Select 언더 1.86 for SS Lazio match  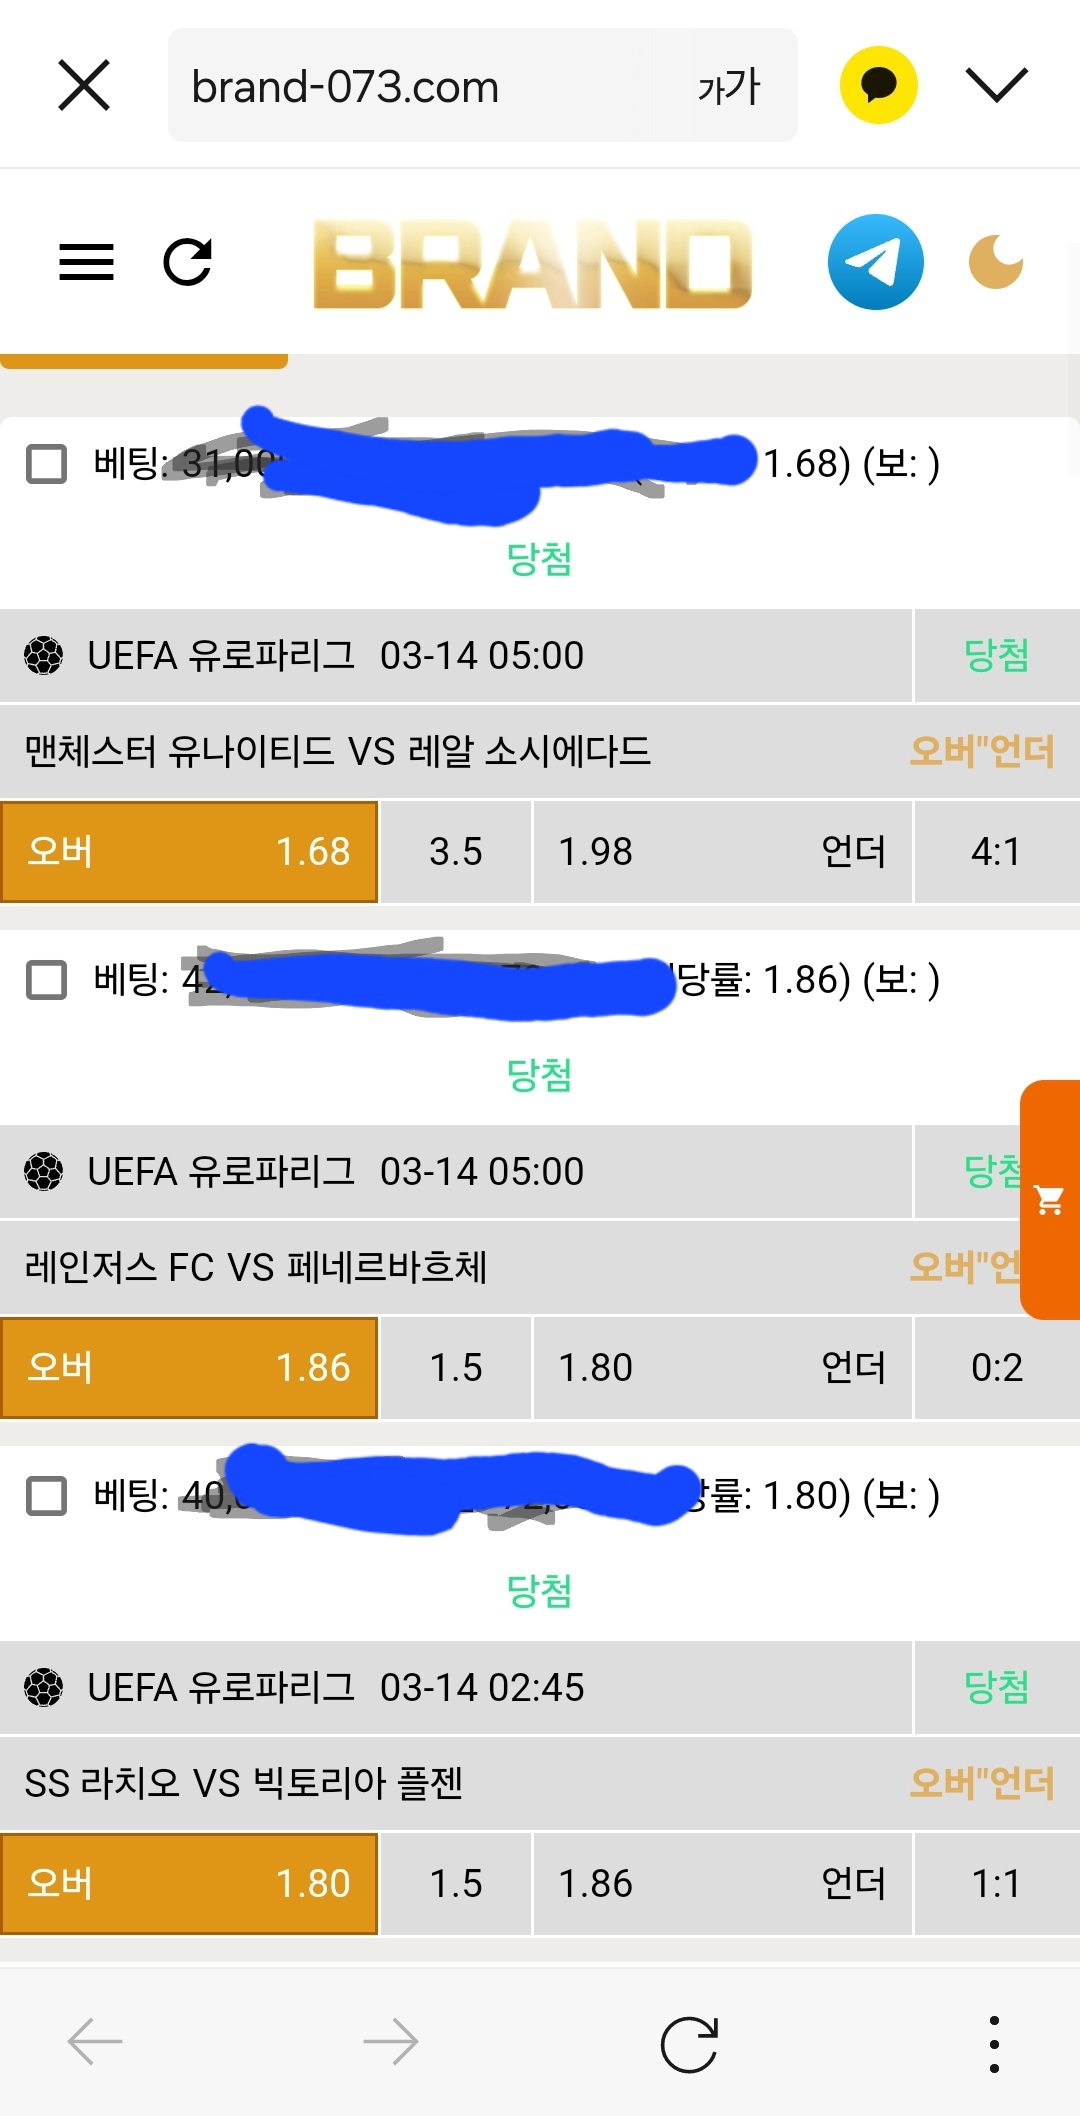722,1884
